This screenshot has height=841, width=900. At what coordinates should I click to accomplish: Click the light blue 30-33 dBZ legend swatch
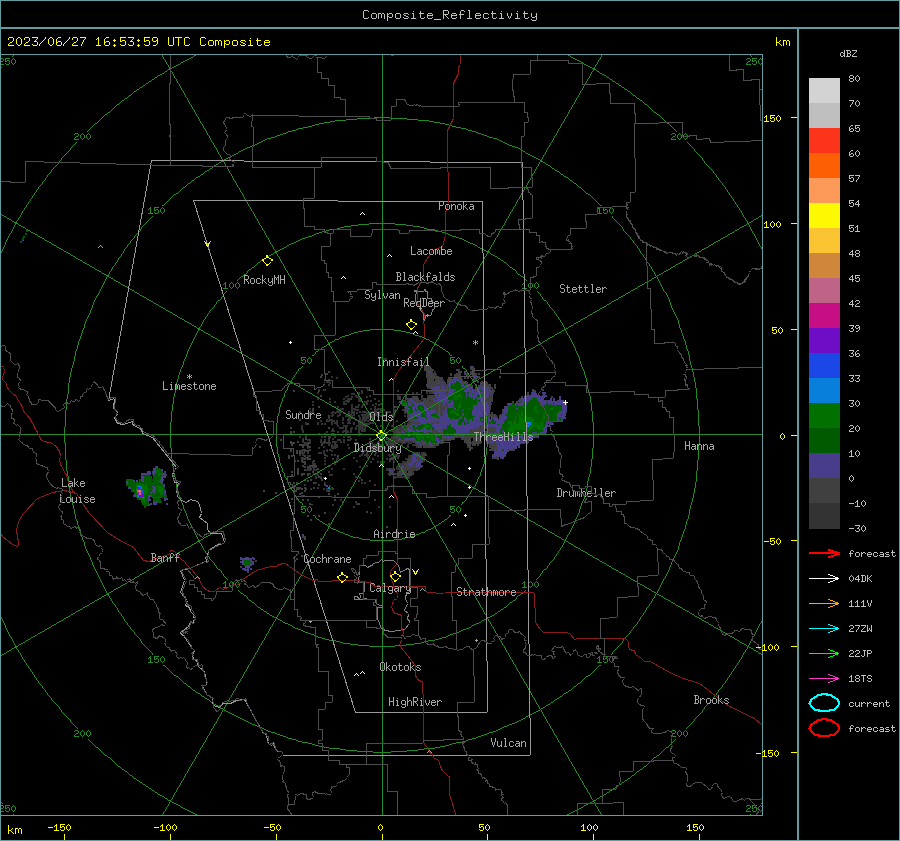[x=824, y=391]
